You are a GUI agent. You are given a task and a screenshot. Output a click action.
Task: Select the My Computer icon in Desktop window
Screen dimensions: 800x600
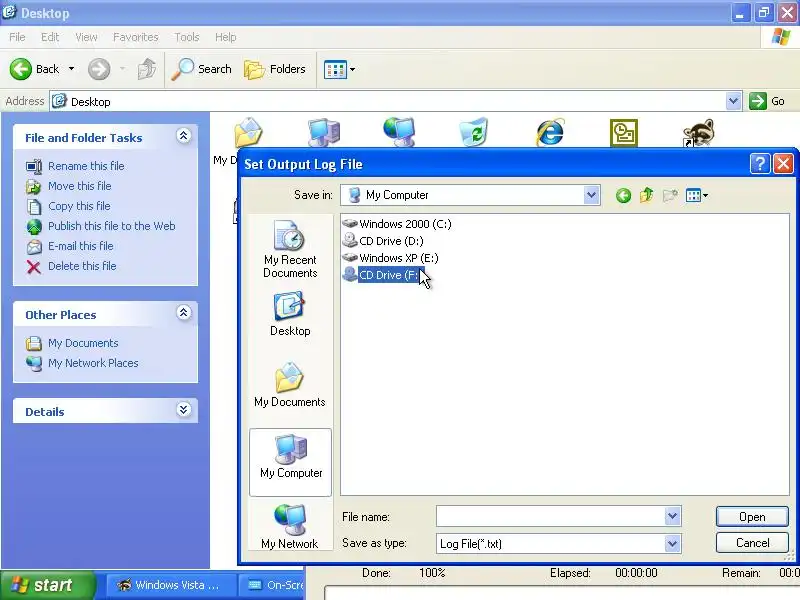[324, 132]
